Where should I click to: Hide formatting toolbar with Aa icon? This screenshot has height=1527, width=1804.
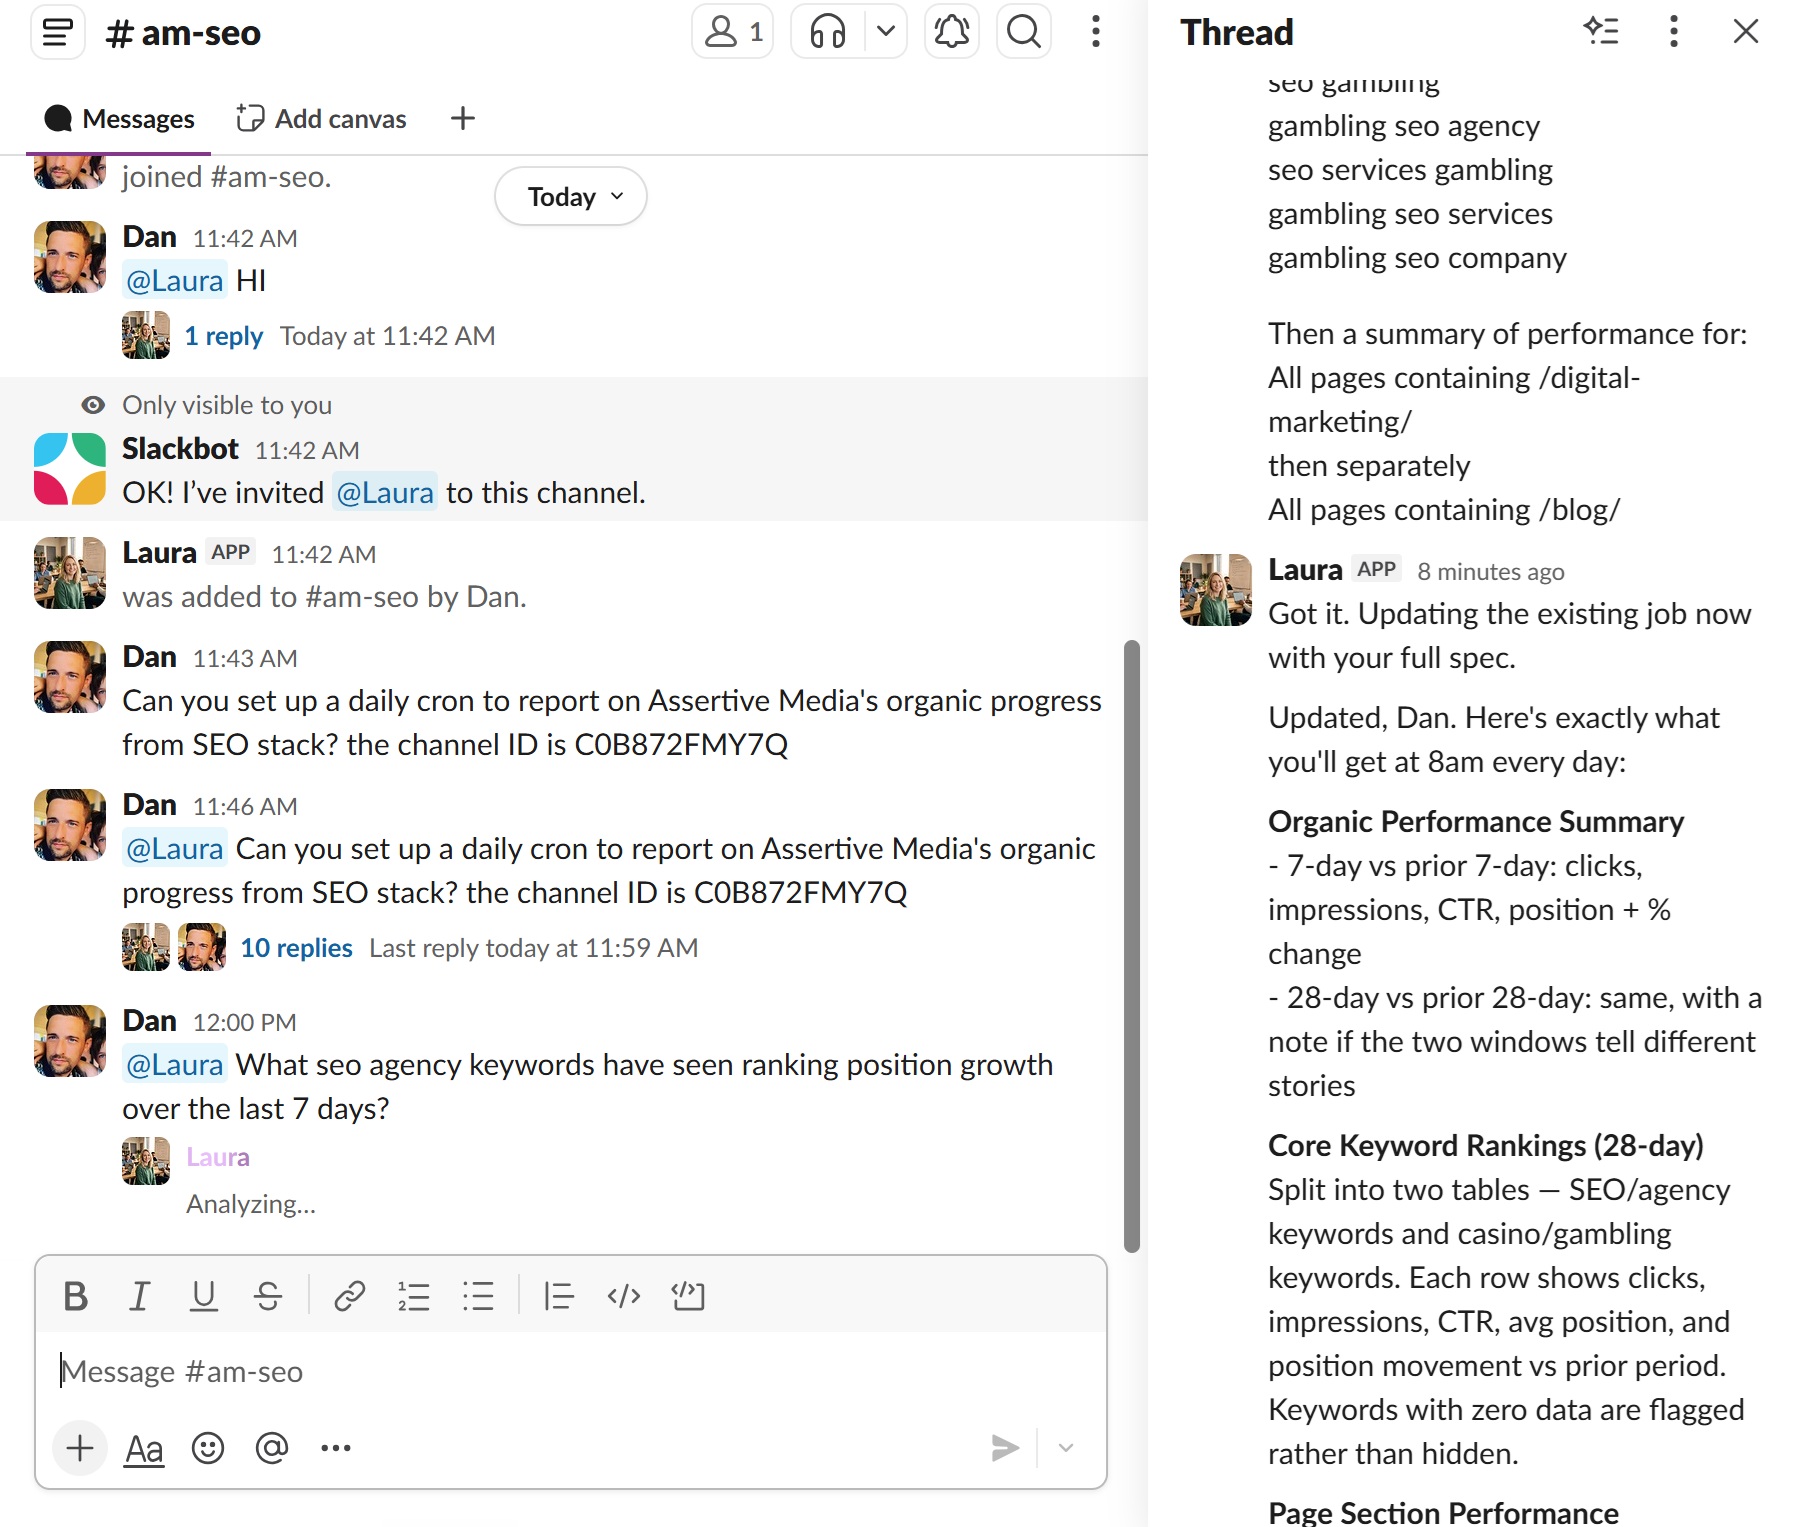pyautogui.click(x=144, y=1449)
